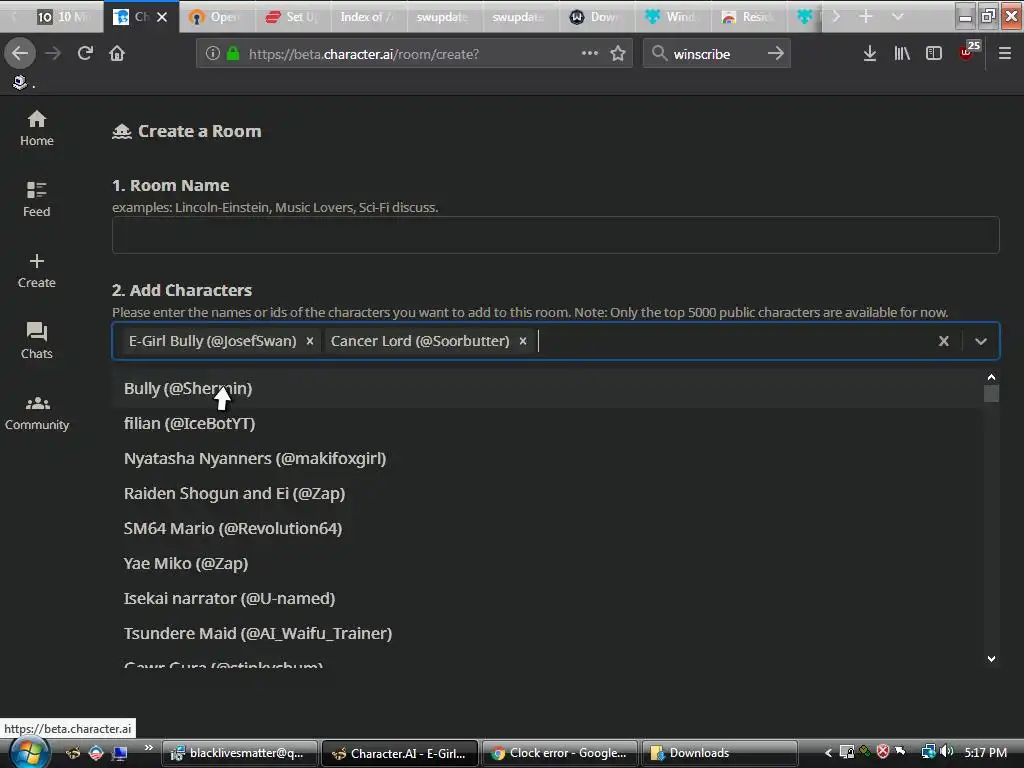Open the Library toolbar icon
Image resolution: width=1024 pixels, height=768 pixels.
point(902,54)
